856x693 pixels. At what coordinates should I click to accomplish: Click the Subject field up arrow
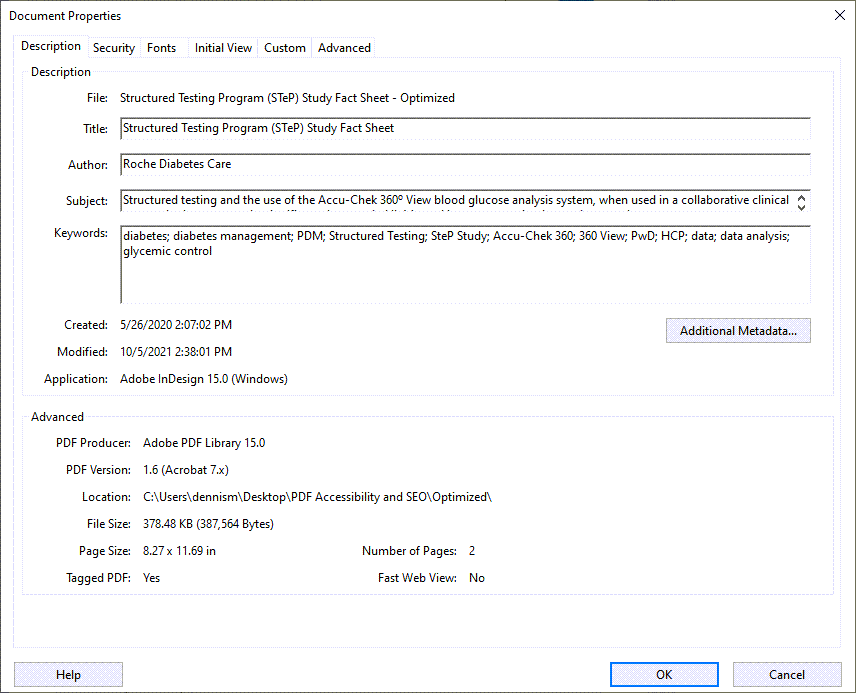(801, 197)
